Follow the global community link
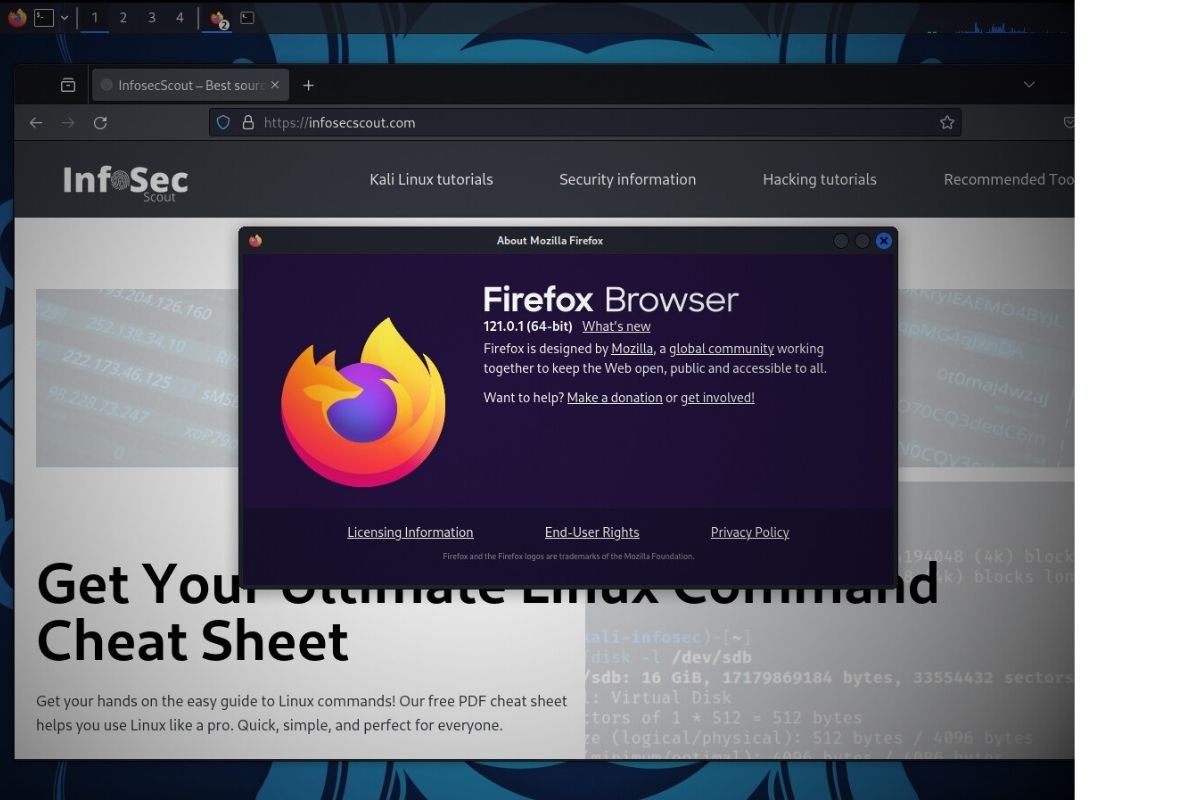 click(721, 349)
